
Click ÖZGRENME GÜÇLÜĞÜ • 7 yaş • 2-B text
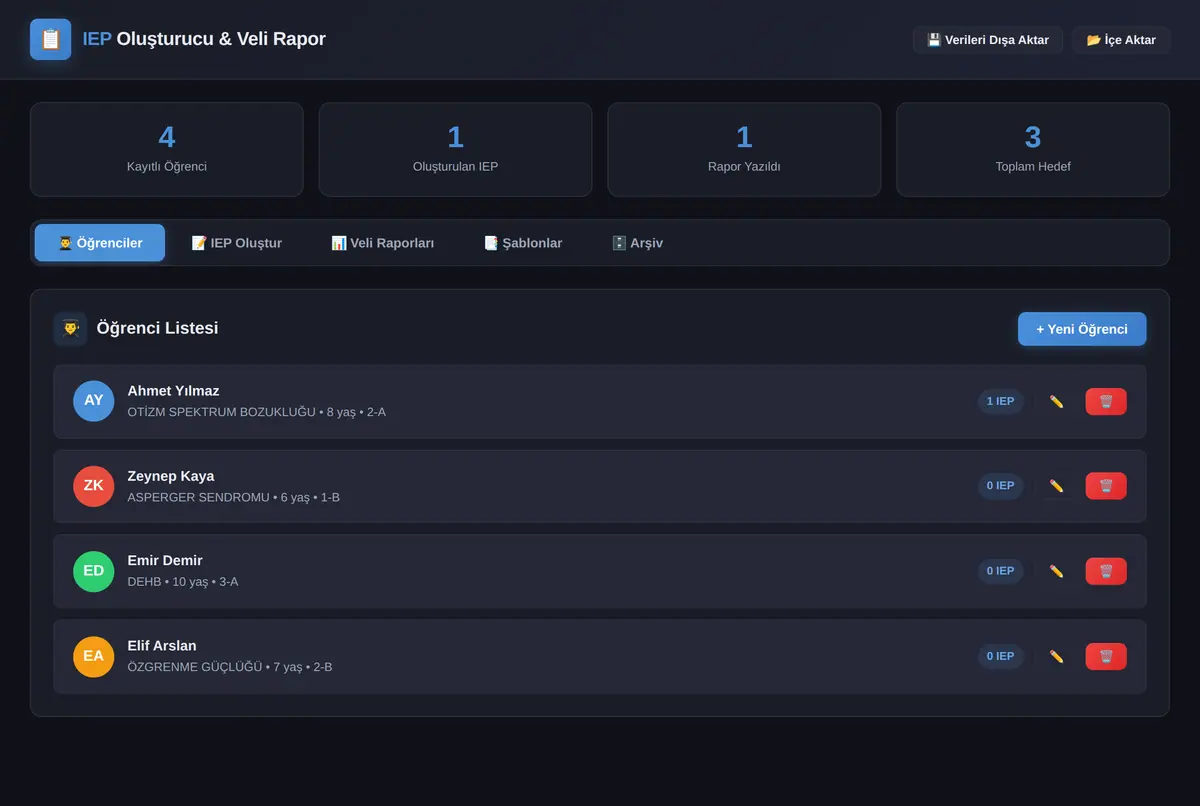[x=230, y=667]
